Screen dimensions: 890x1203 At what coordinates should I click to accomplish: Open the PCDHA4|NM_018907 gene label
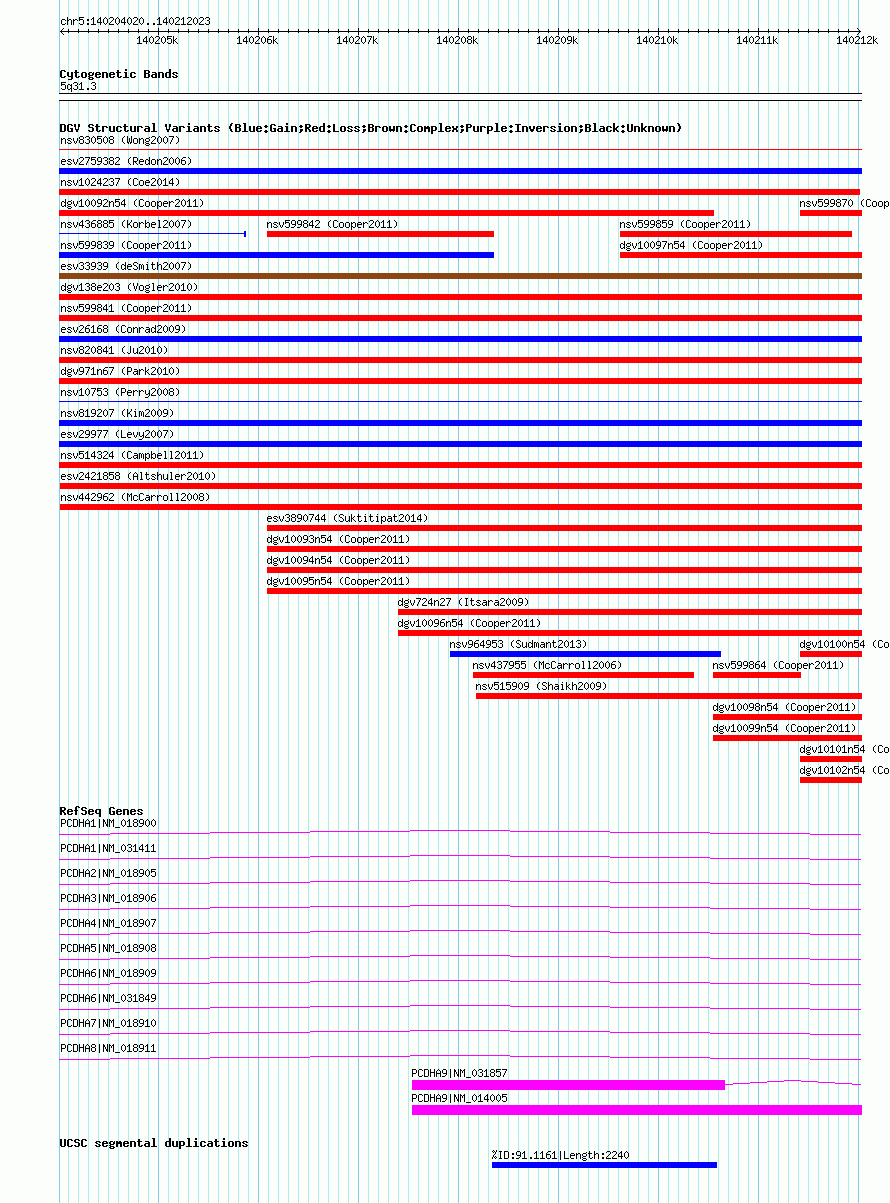108,923
